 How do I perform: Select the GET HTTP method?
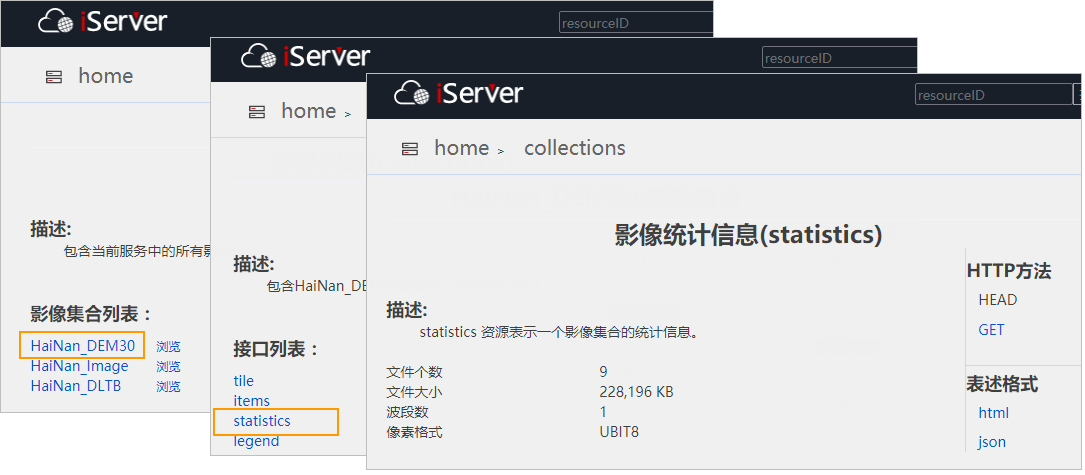[x=991, y=330]
